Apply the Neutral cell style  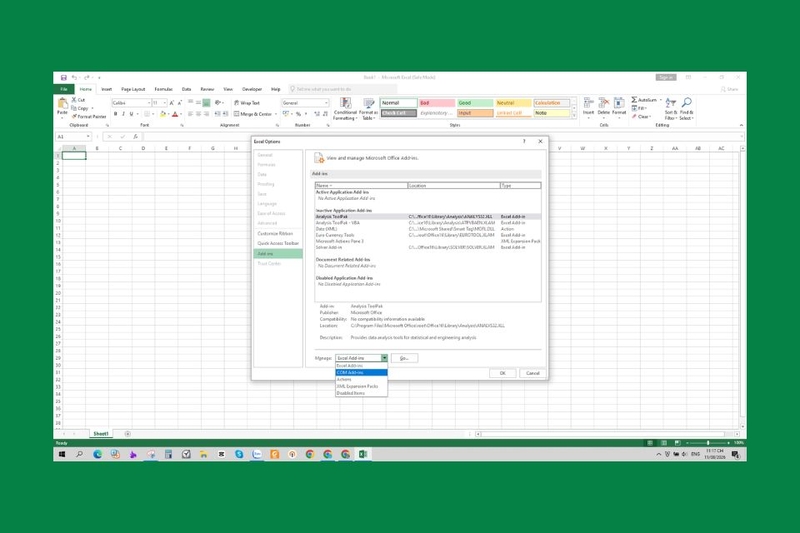[513, 103]
